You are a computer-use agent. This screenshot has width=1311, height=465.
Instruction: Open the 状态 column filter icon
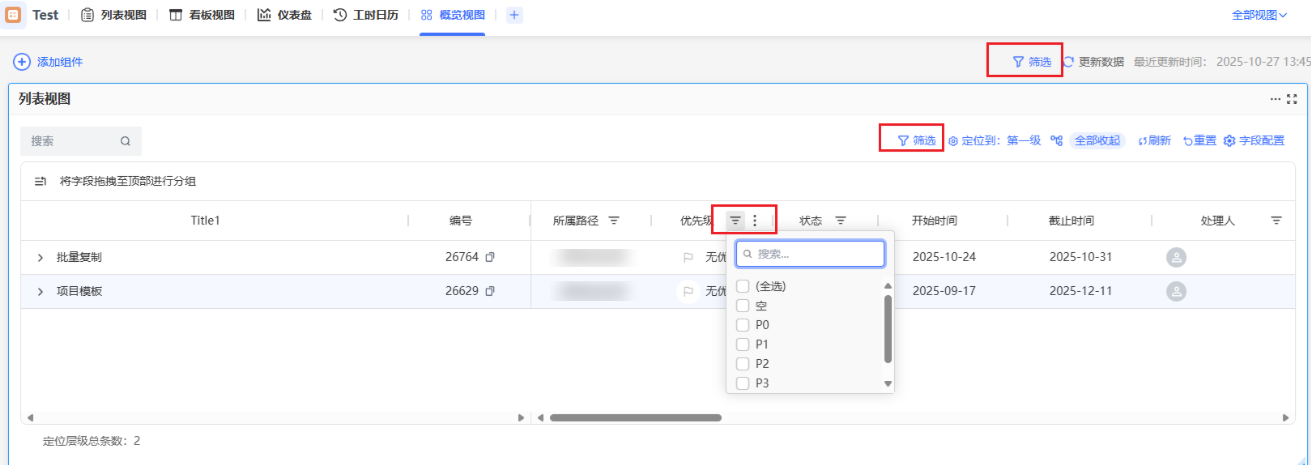point(841,221)
